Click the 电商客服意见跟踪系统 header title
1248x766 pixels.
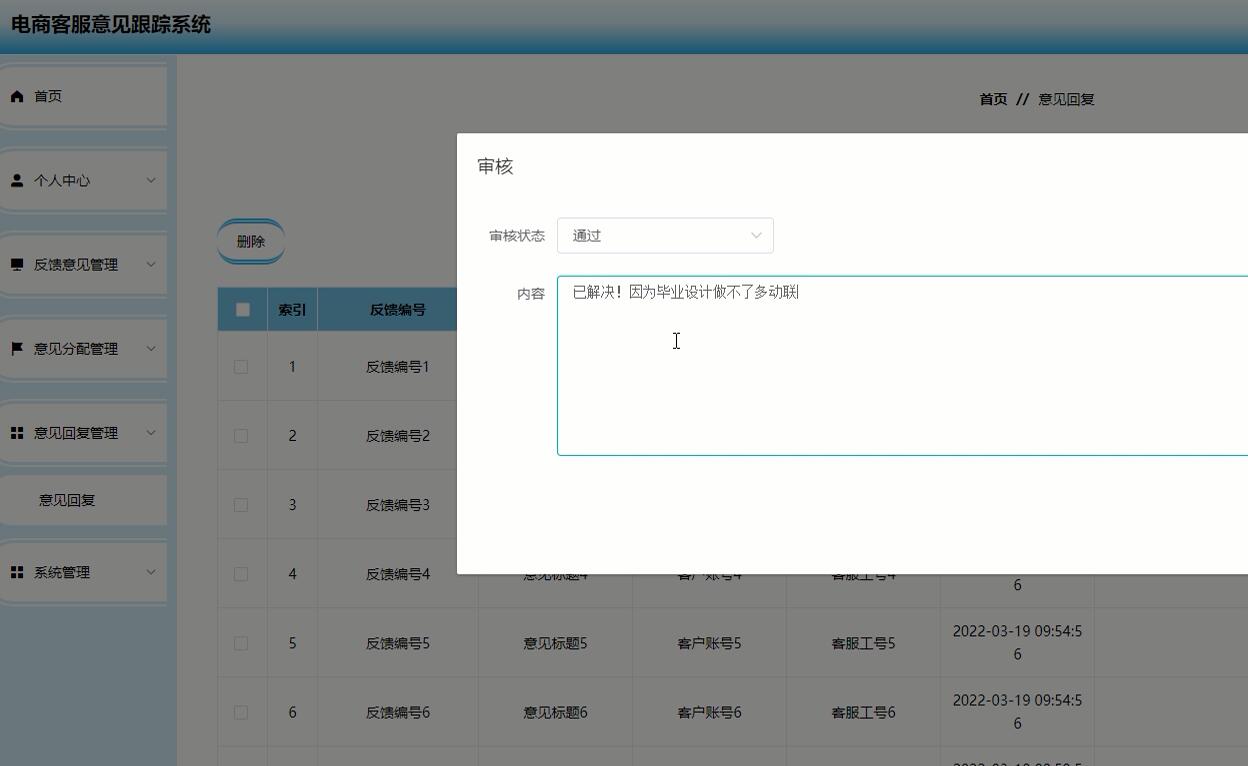click(111, 25)
